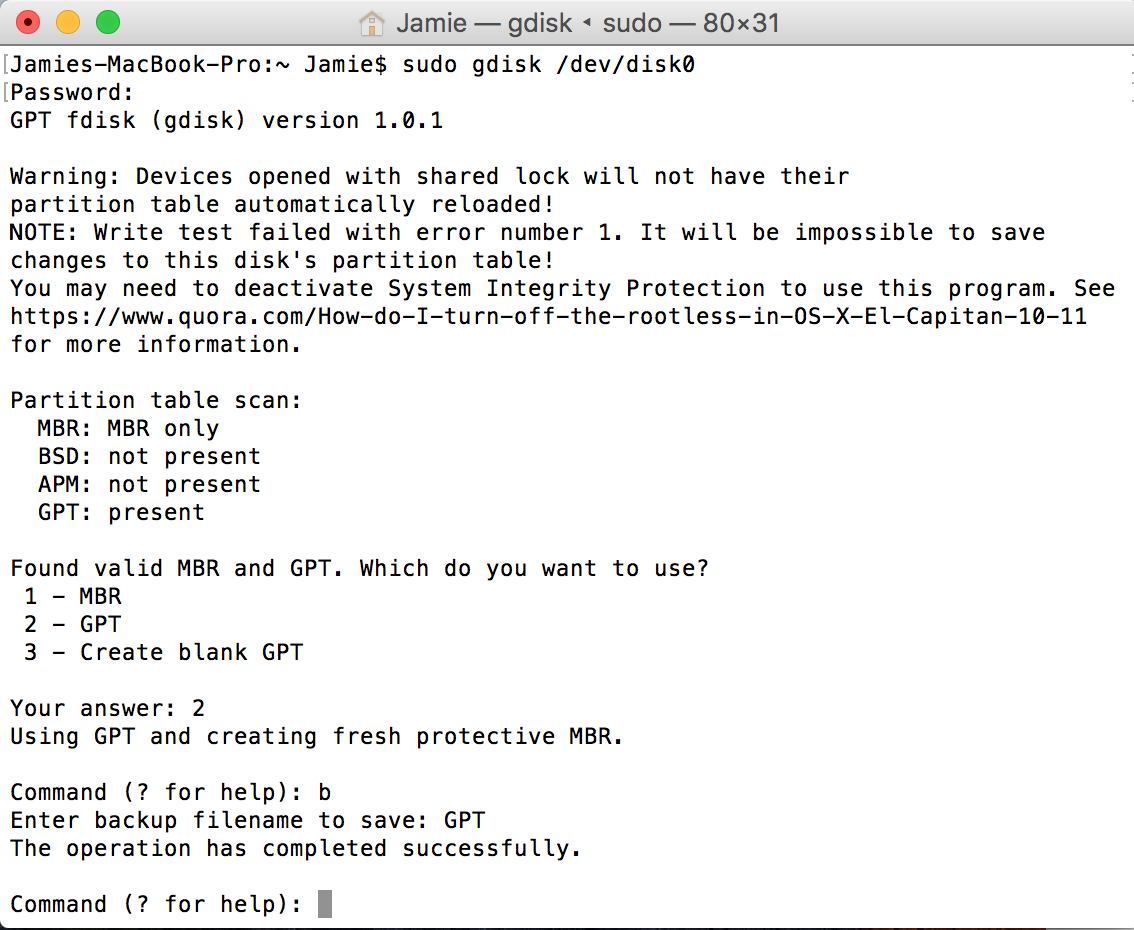Click the 'Enter backup filename to save: GPT' line
Screen dimensions: 1134x930
(247, 820)
